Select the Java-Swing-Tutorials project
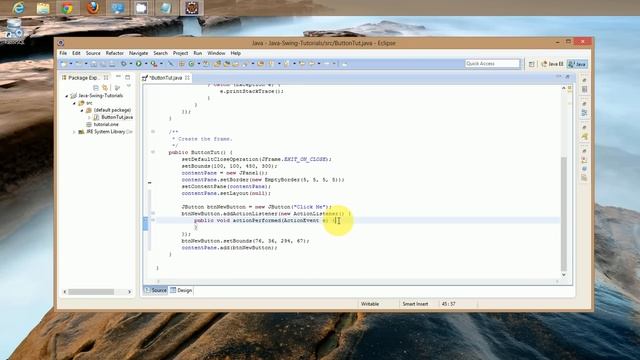Screen dimensions: 640x360 [100, 96]
